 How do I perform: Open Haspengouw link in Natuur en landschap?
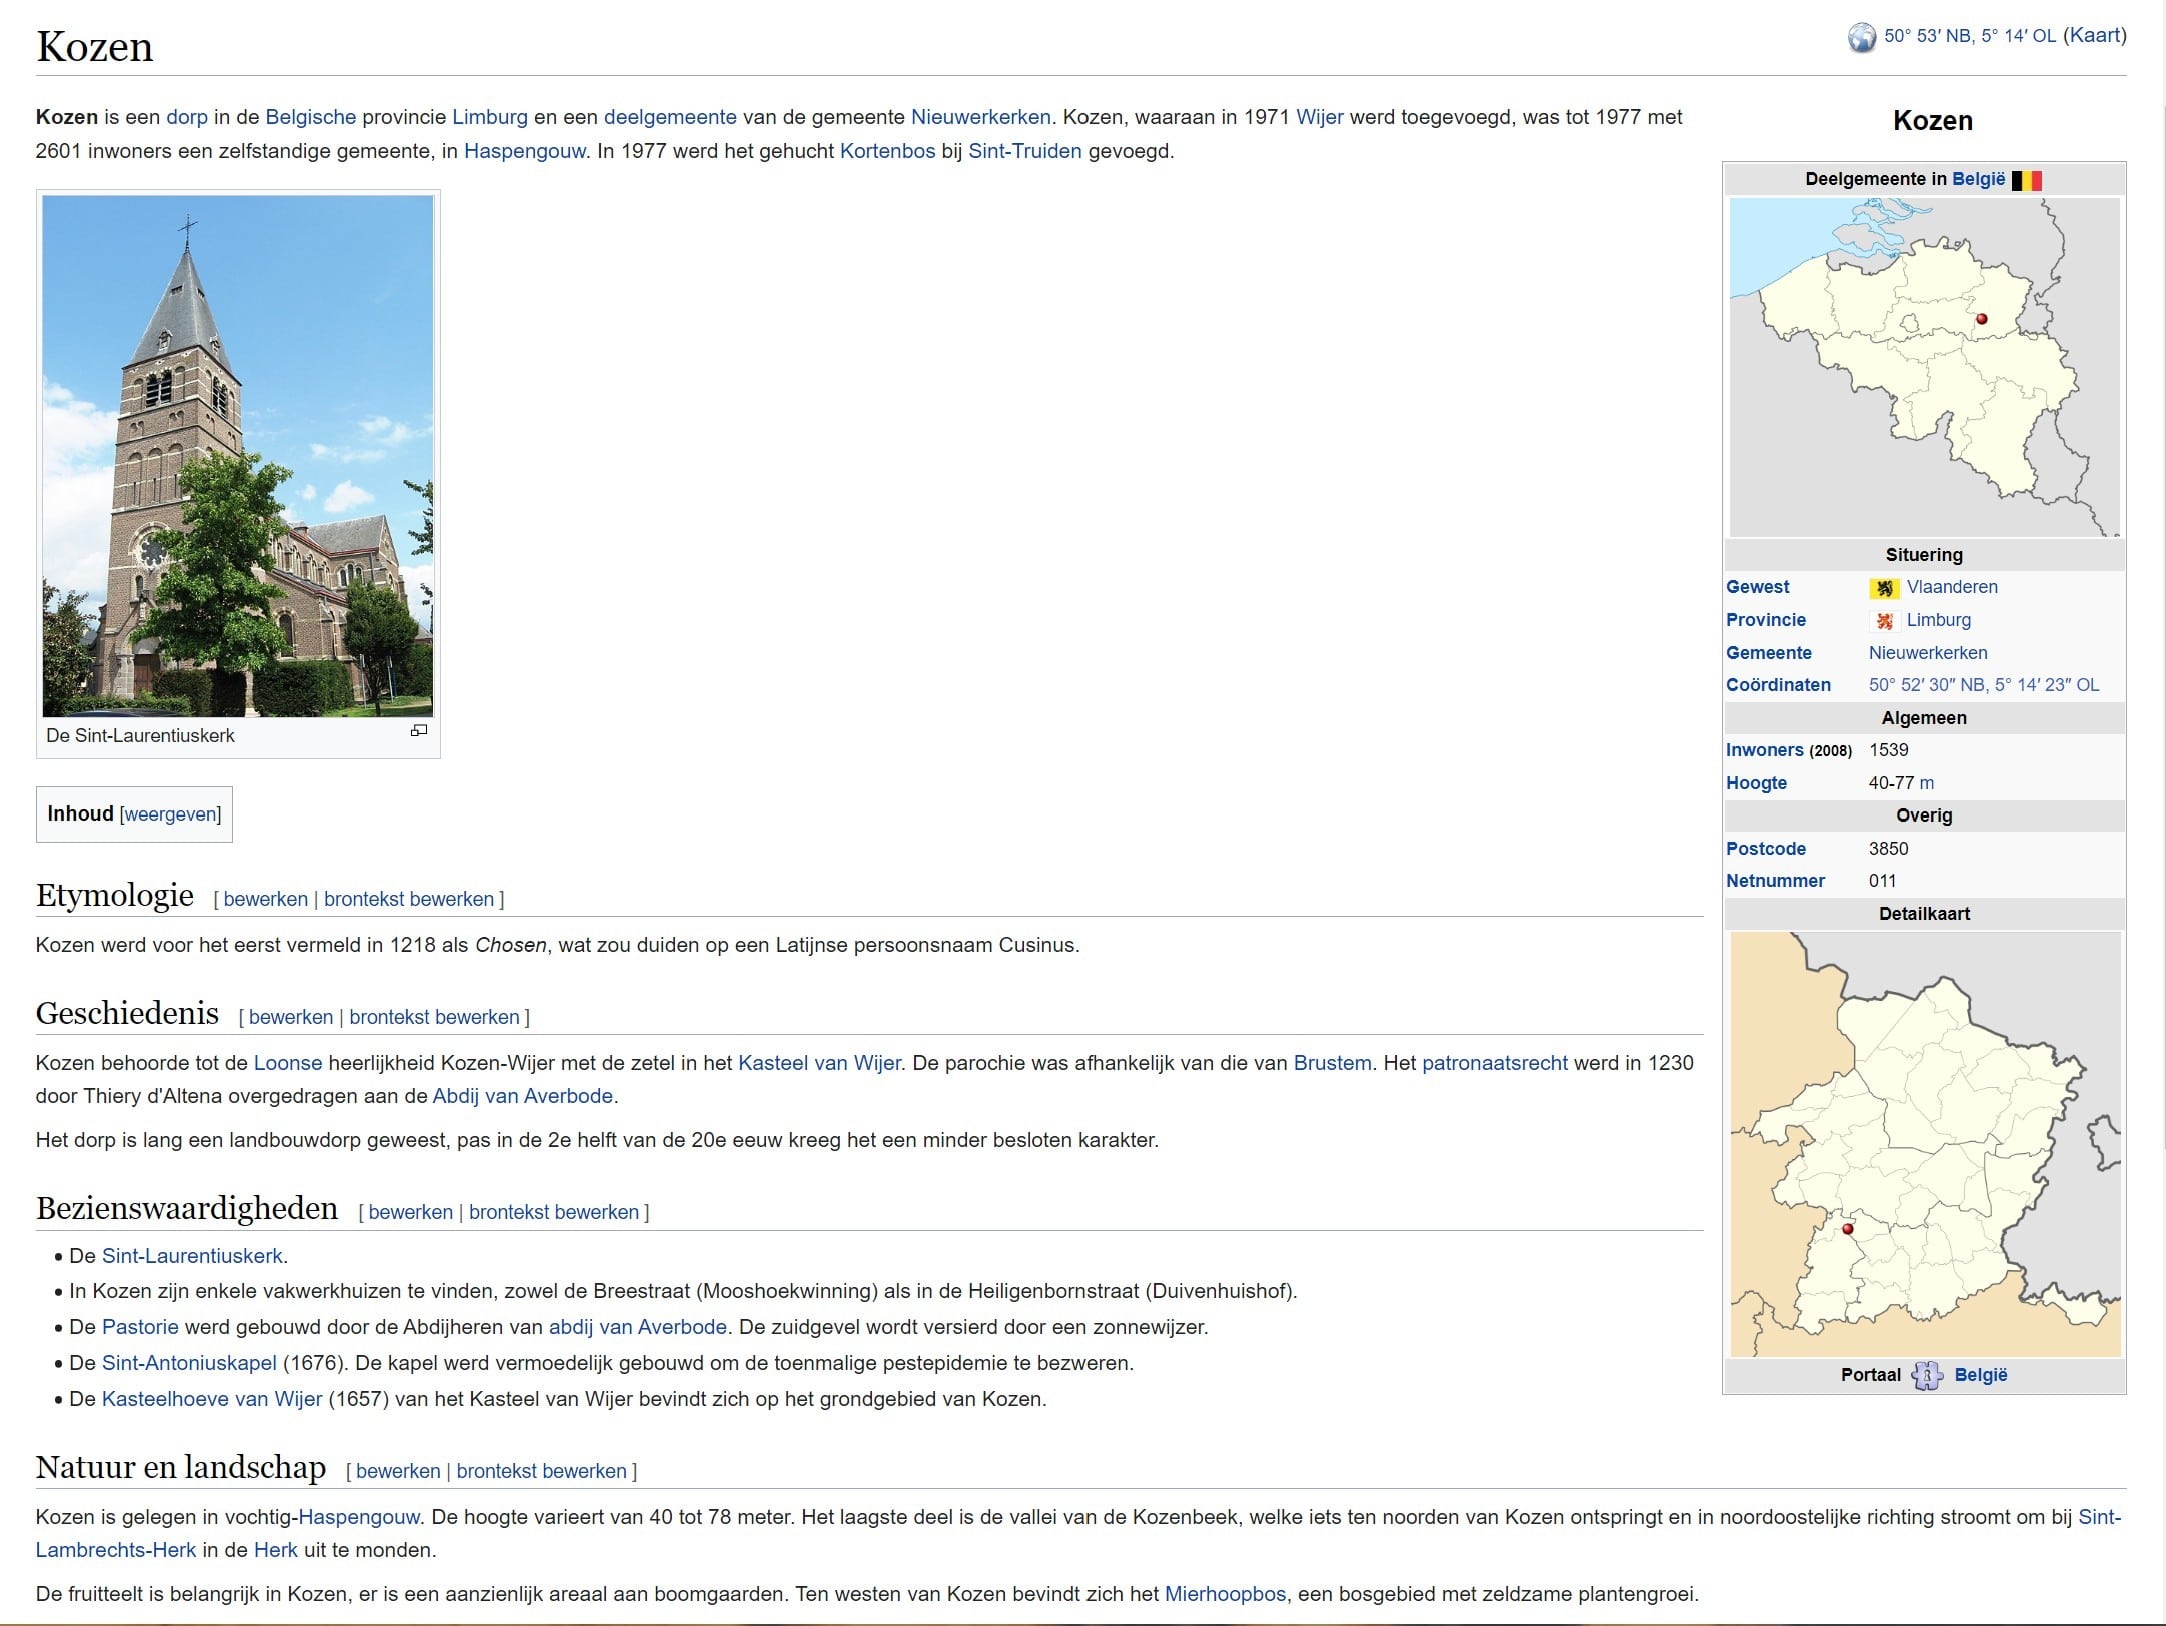[359, 1517]
